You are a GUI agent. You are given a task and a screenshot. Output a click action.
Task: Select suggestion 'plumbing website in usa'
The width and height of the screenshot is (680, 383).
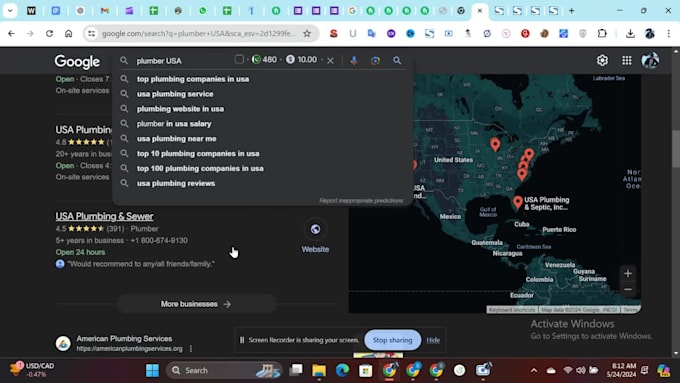coord(180,109)
